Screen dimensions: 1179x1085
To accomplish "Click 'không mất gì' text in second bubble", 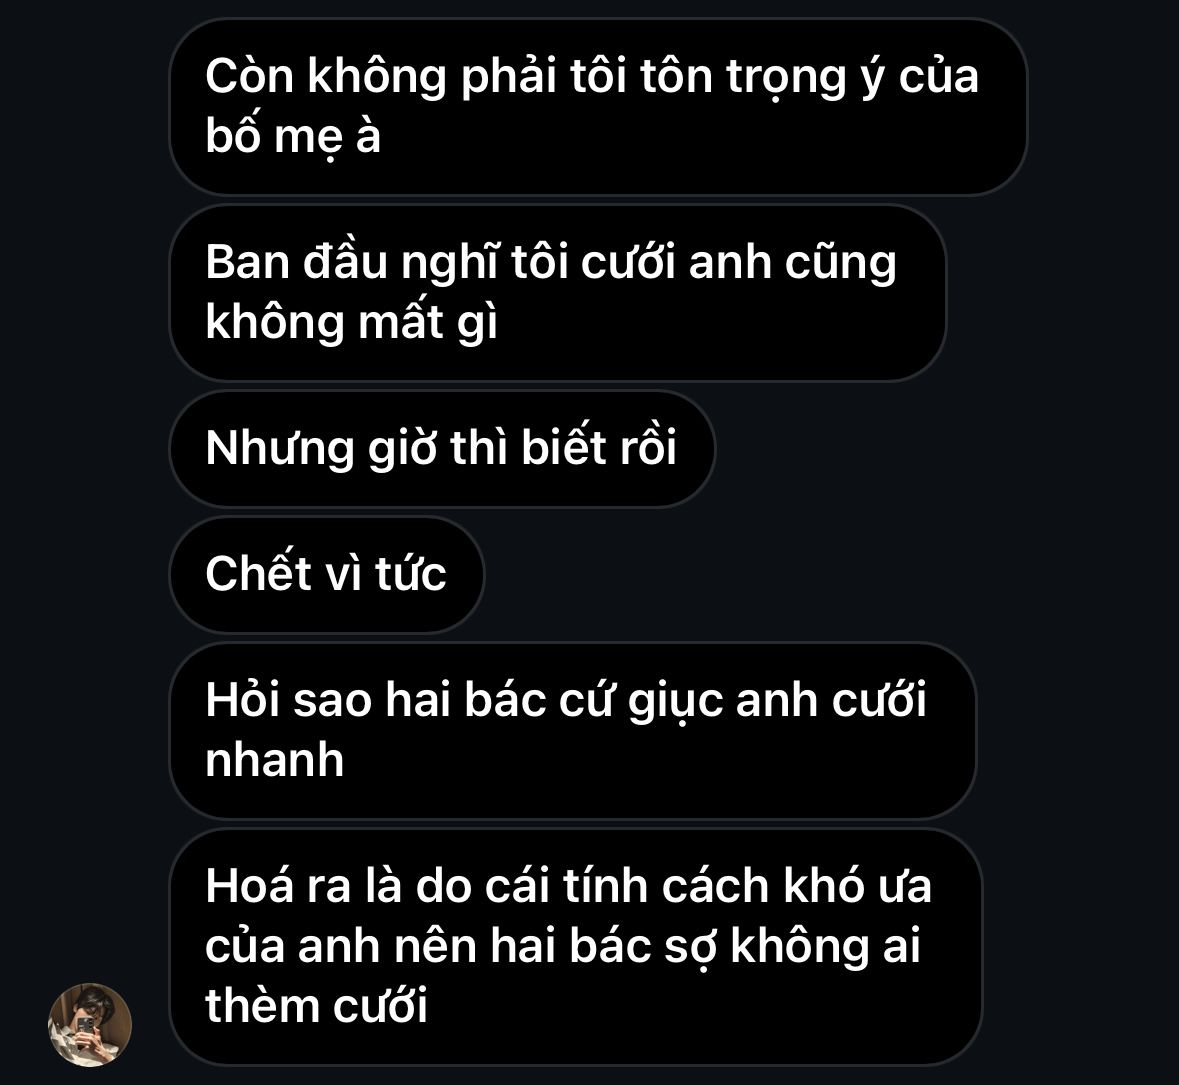I will 351,323.
